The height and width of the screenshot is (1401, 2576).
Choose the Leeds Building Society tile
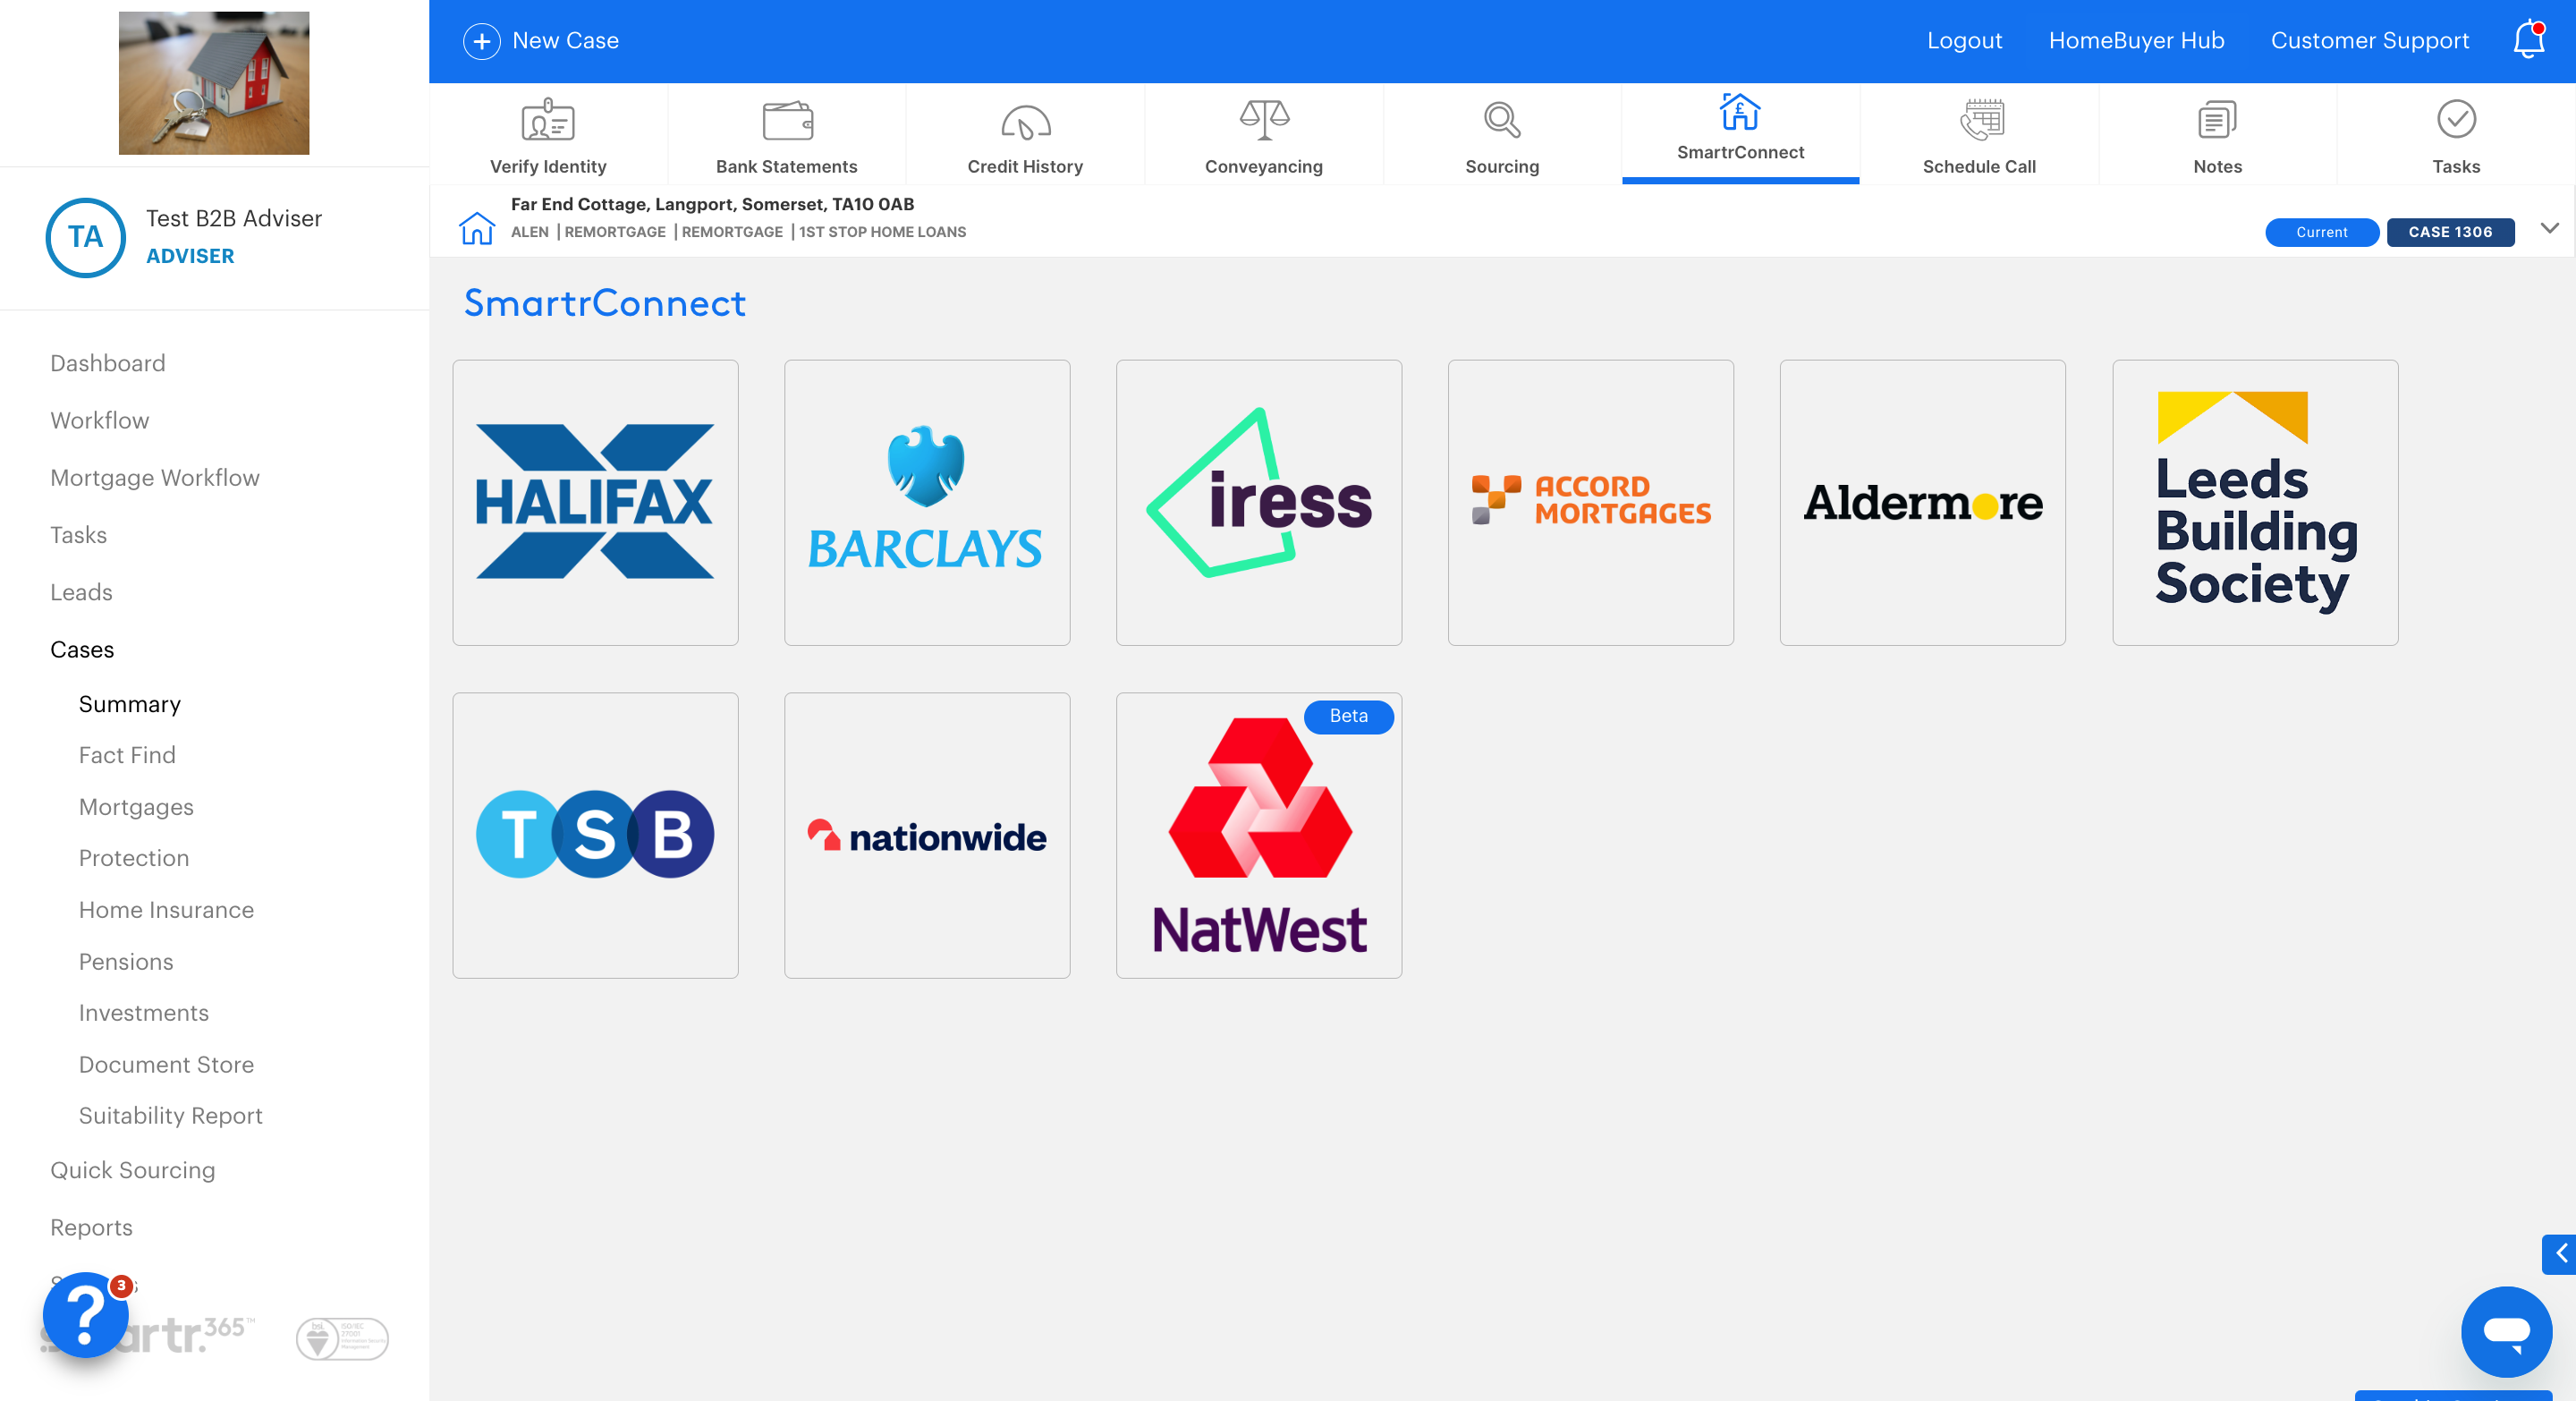tap(2255, 502)
